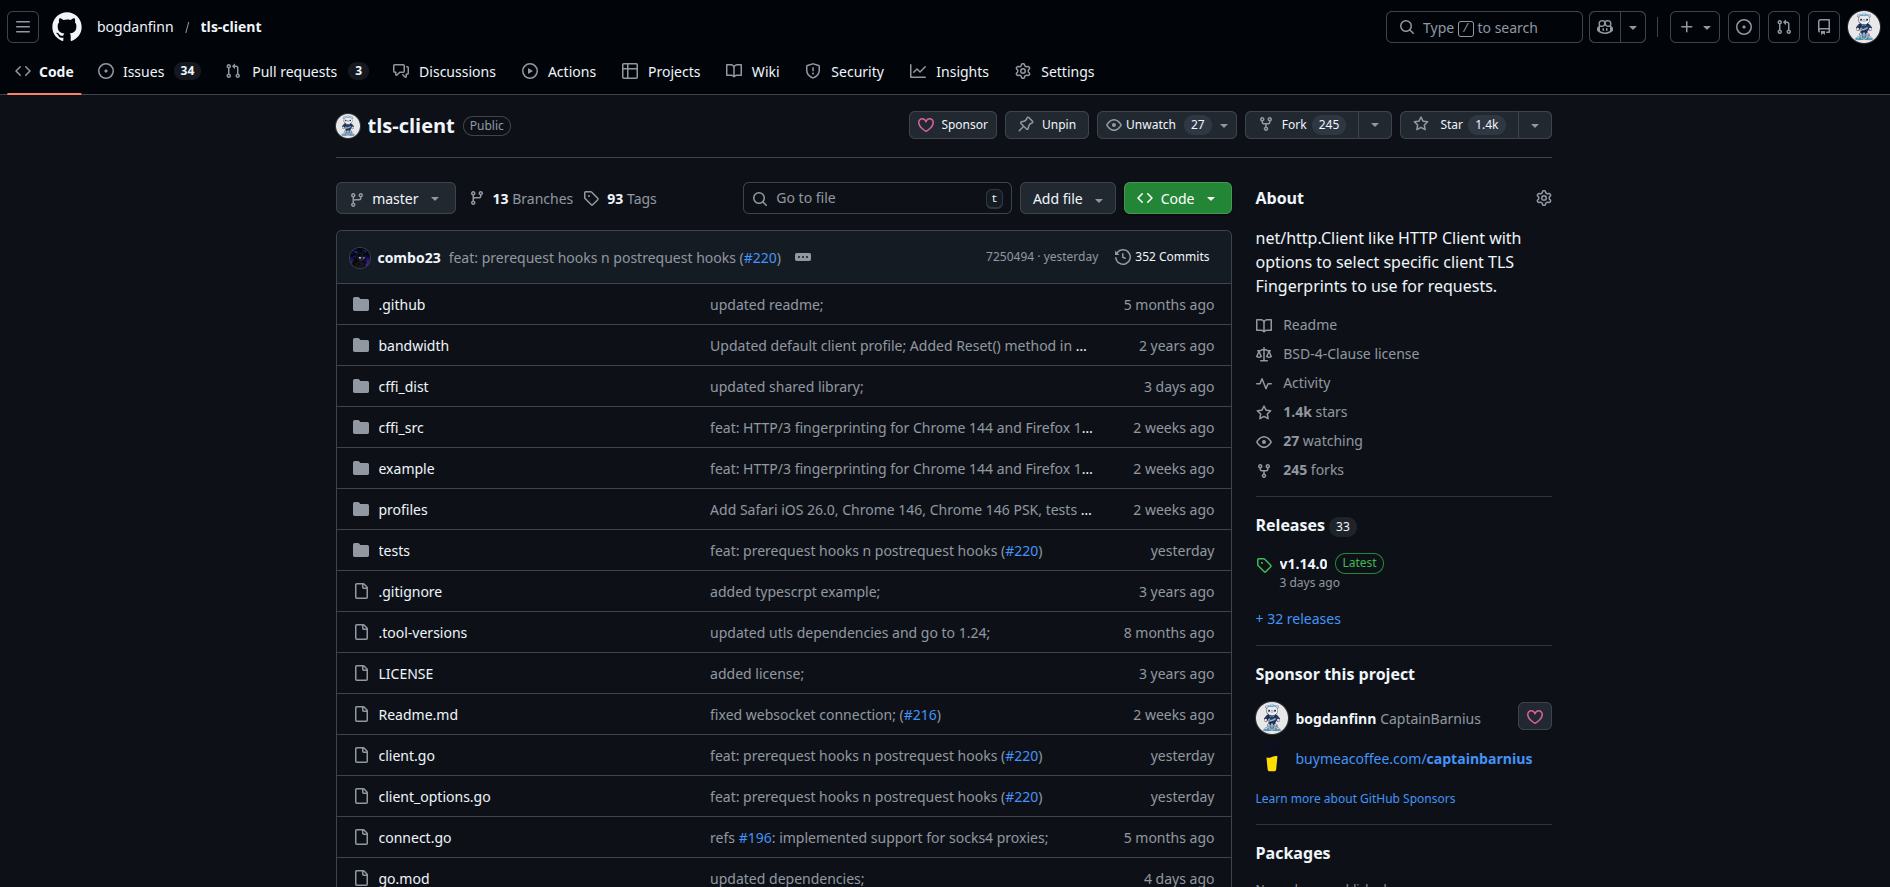Viewport: 1890px width, 887px height.
Task: Open the GitHub homepage logo
Action: 67,27
